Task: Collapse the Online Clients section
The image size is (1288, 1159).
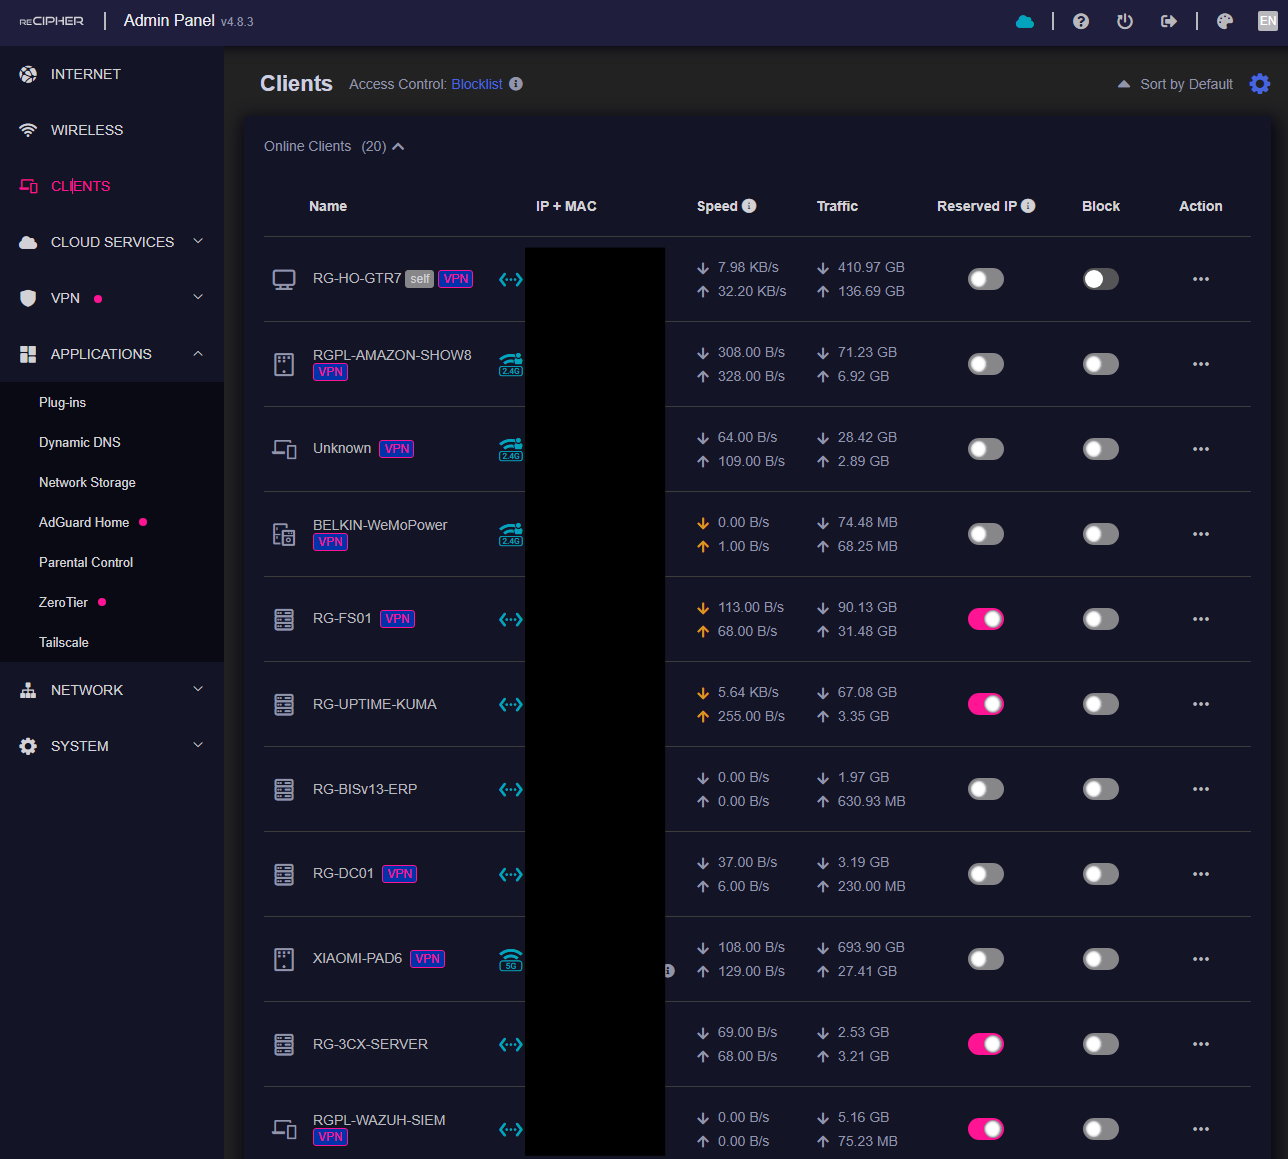Action: 398,146
